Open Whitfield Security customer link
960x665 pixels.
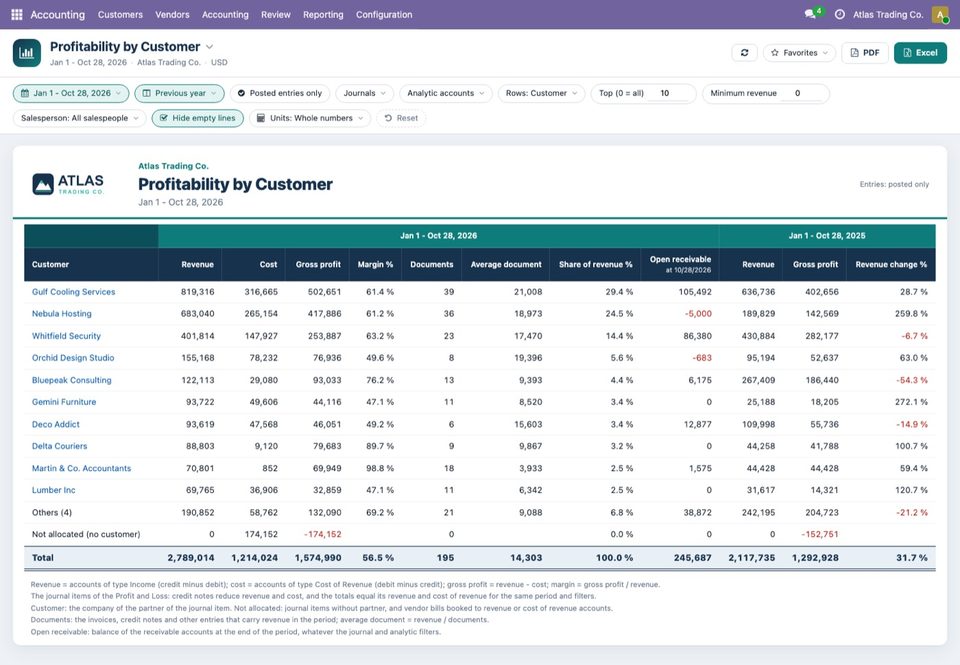coord(66,336)
